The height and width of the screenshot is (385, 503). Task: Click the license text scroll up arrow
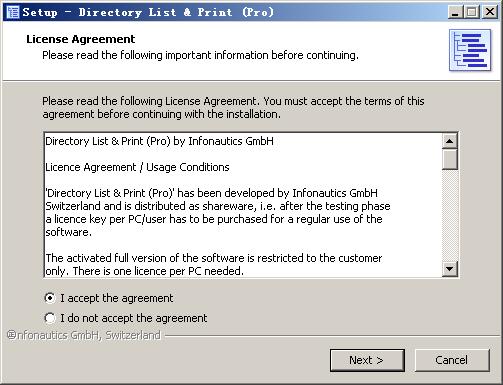450,141
